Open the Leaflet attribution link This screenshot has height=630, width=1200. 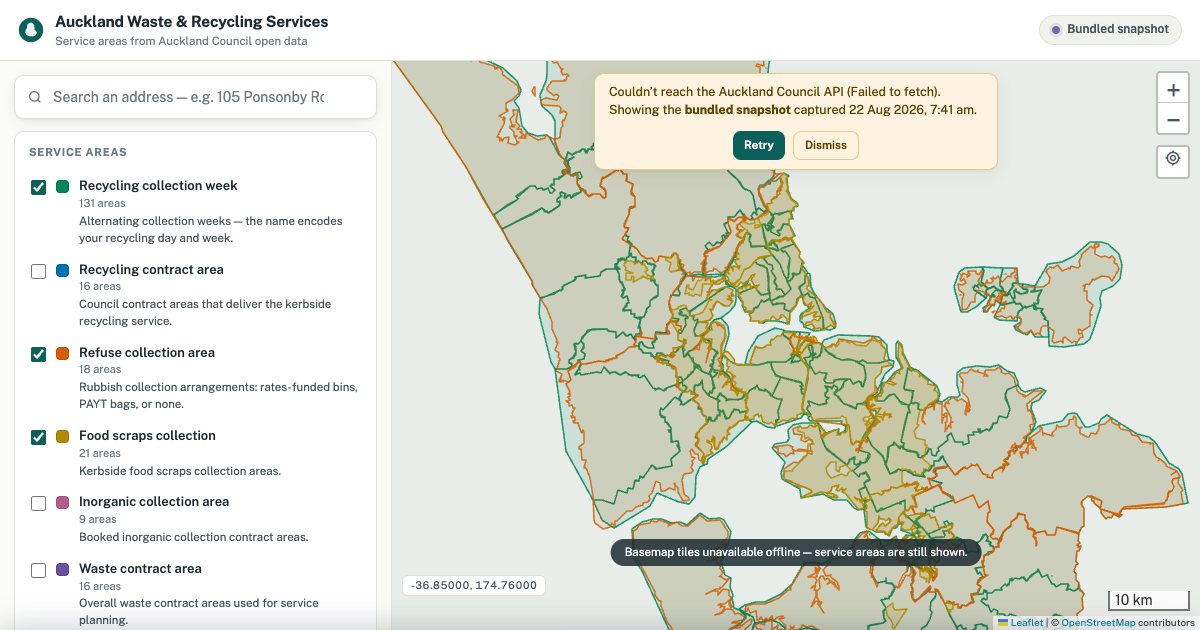(x=1026, y=622)
